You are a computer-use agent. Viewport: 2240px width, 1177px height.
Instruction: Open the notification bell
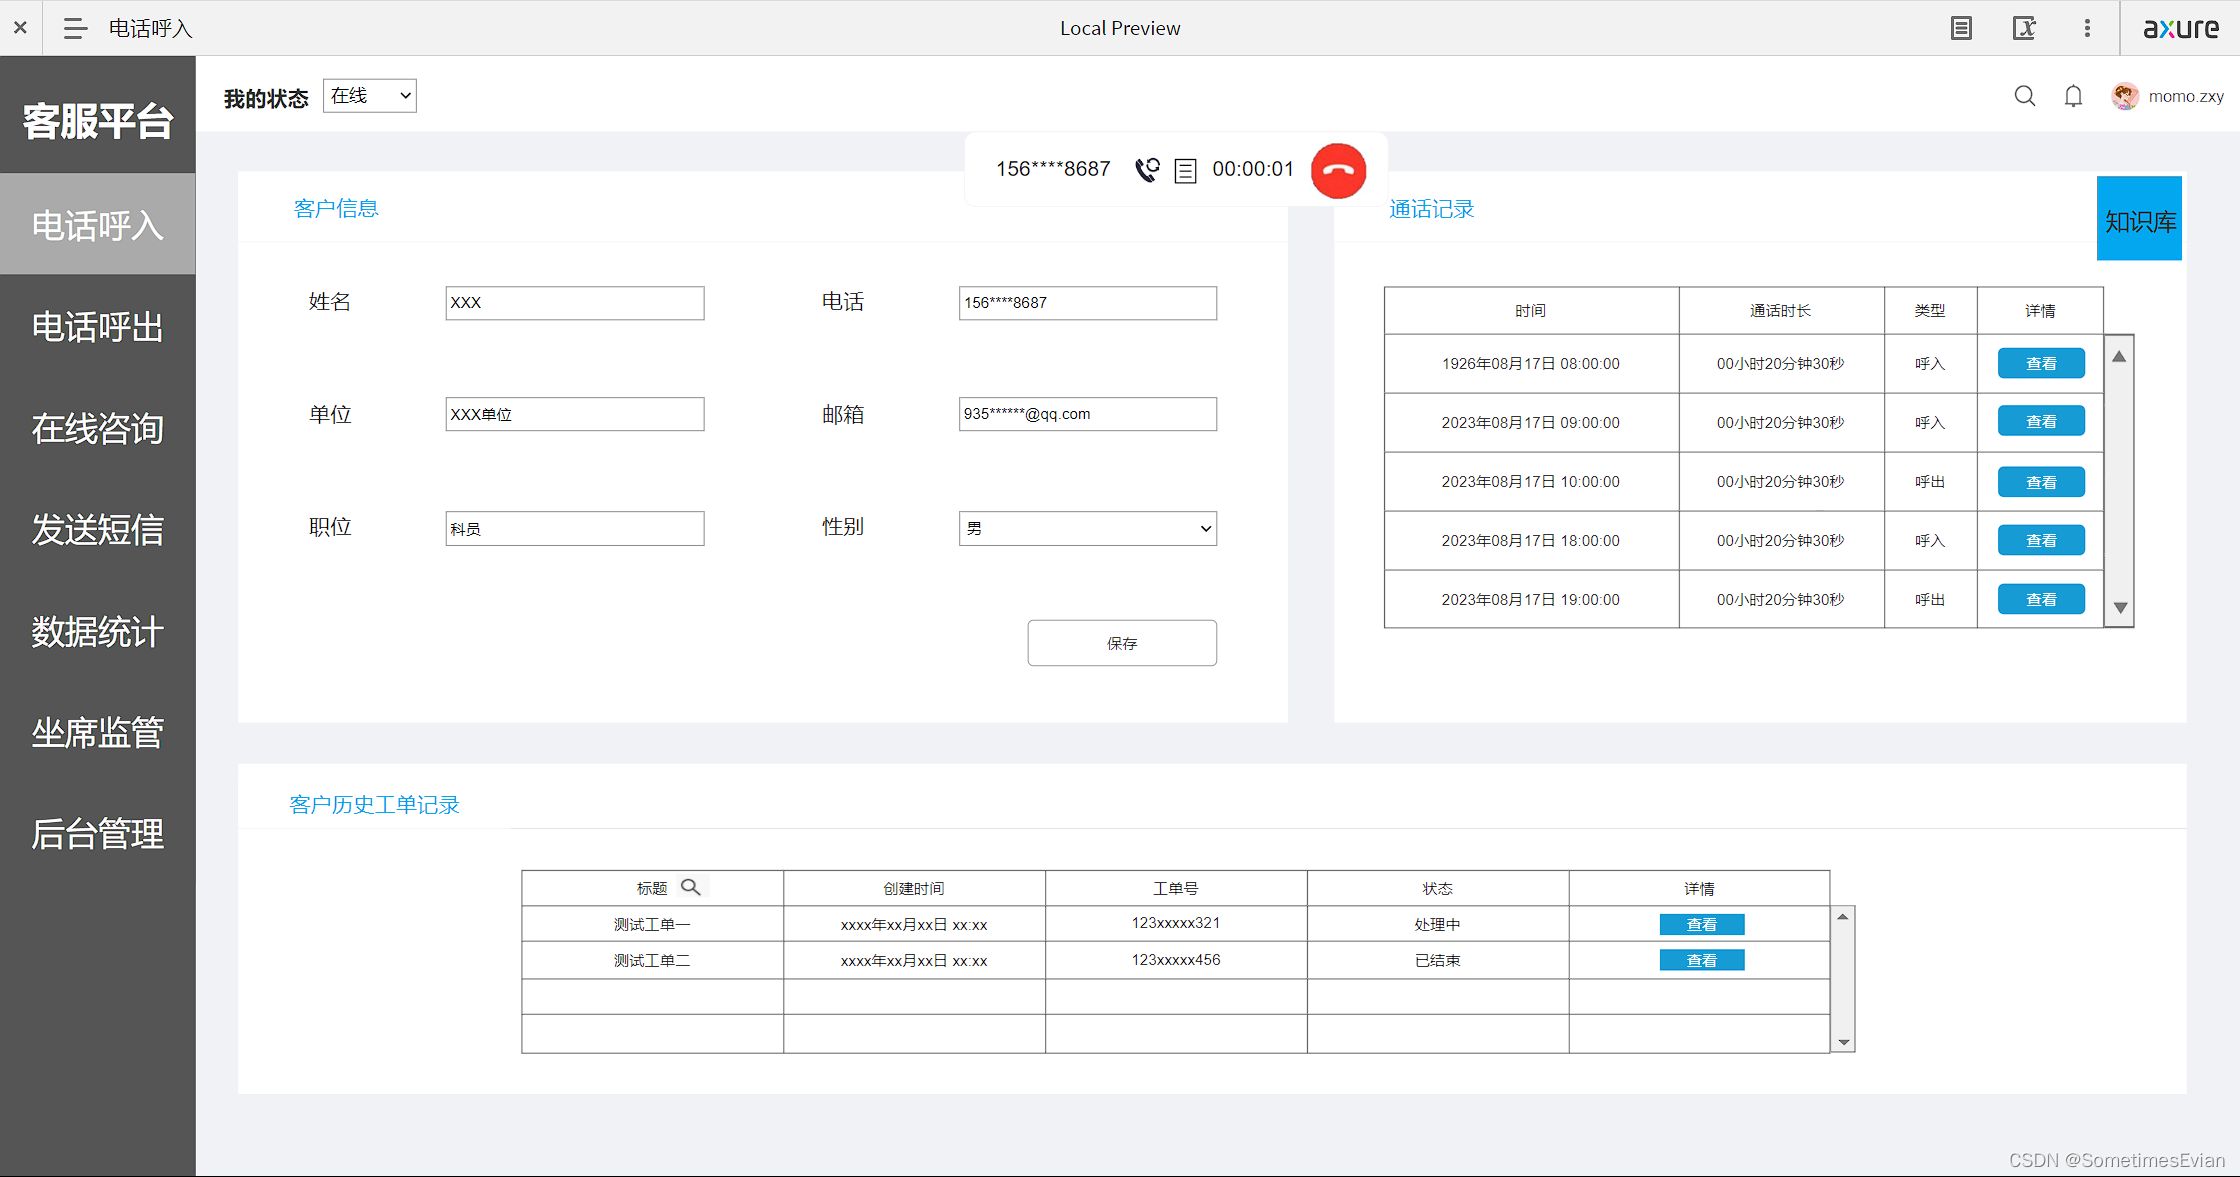[x=2073, y=96]
